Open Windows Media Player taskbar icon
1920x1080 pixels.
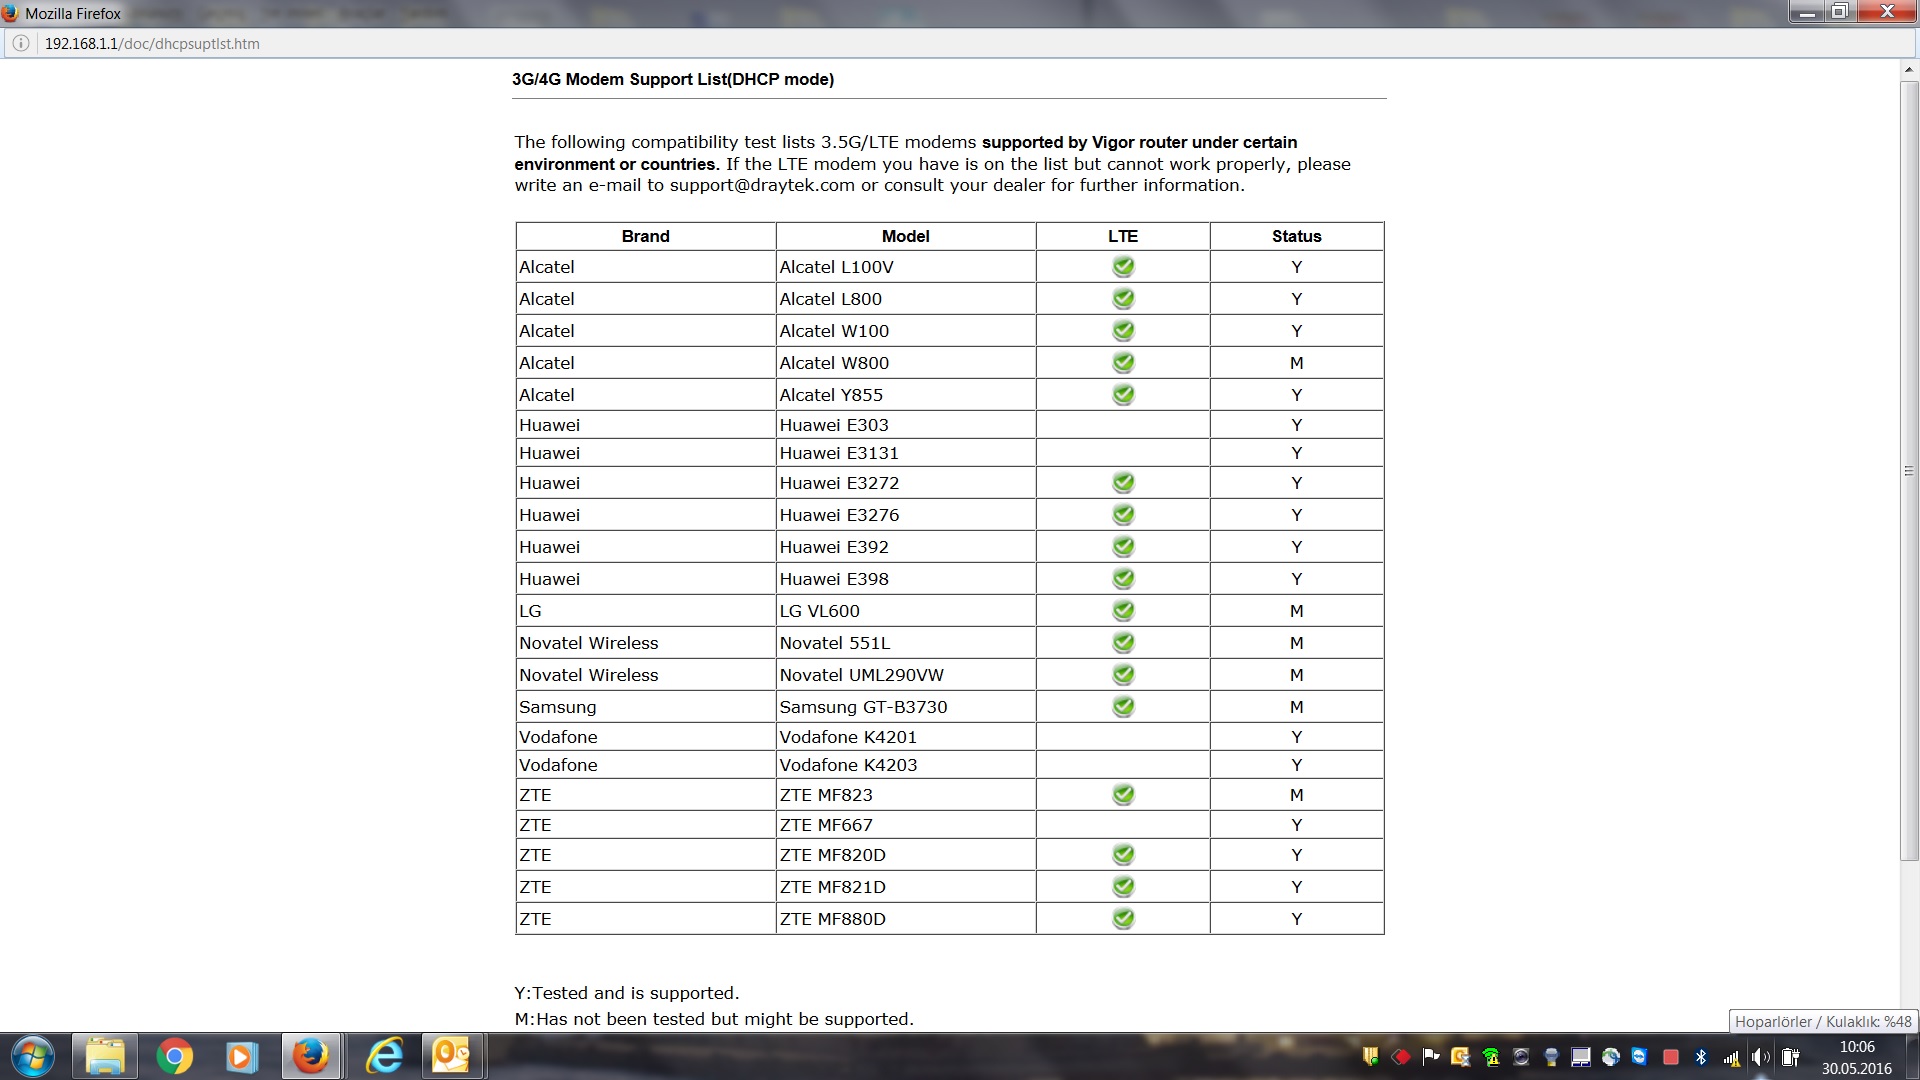point(241,1057)
